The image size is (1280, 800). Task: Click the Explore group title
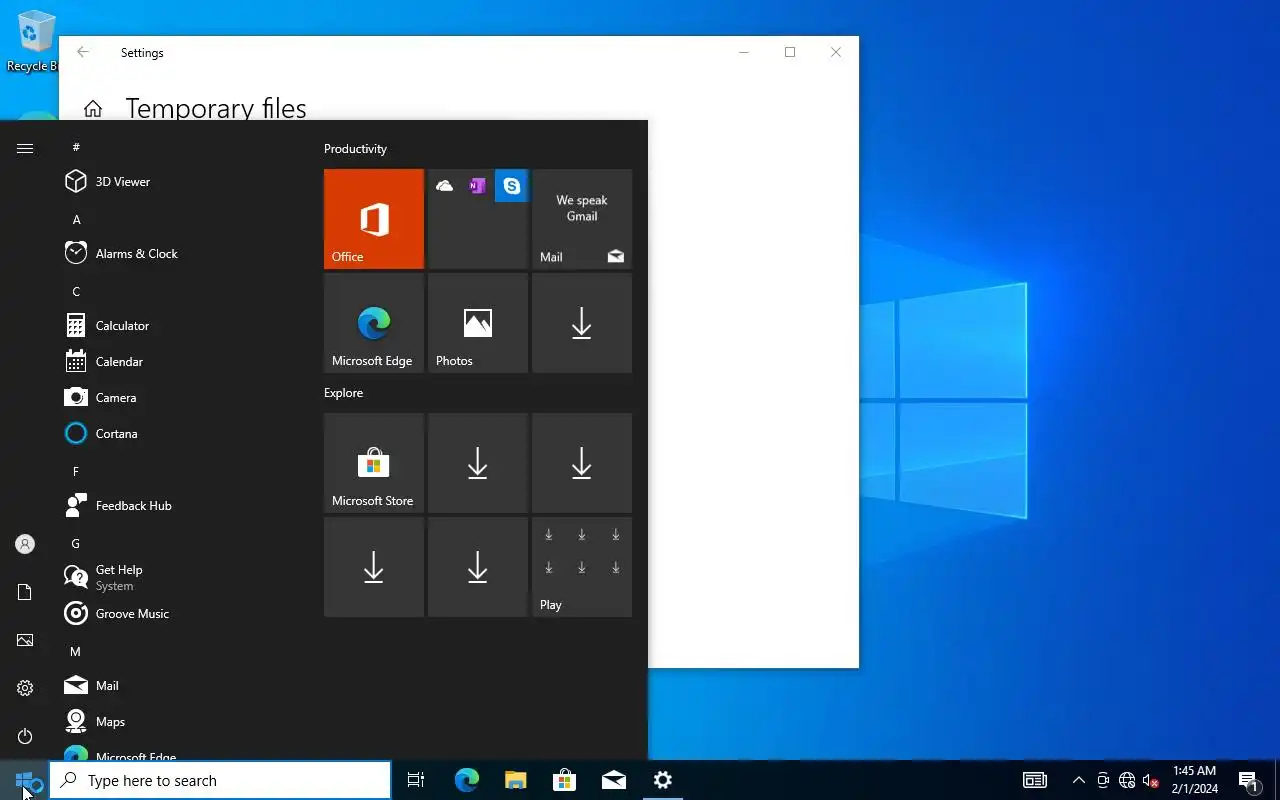point(343,393)
